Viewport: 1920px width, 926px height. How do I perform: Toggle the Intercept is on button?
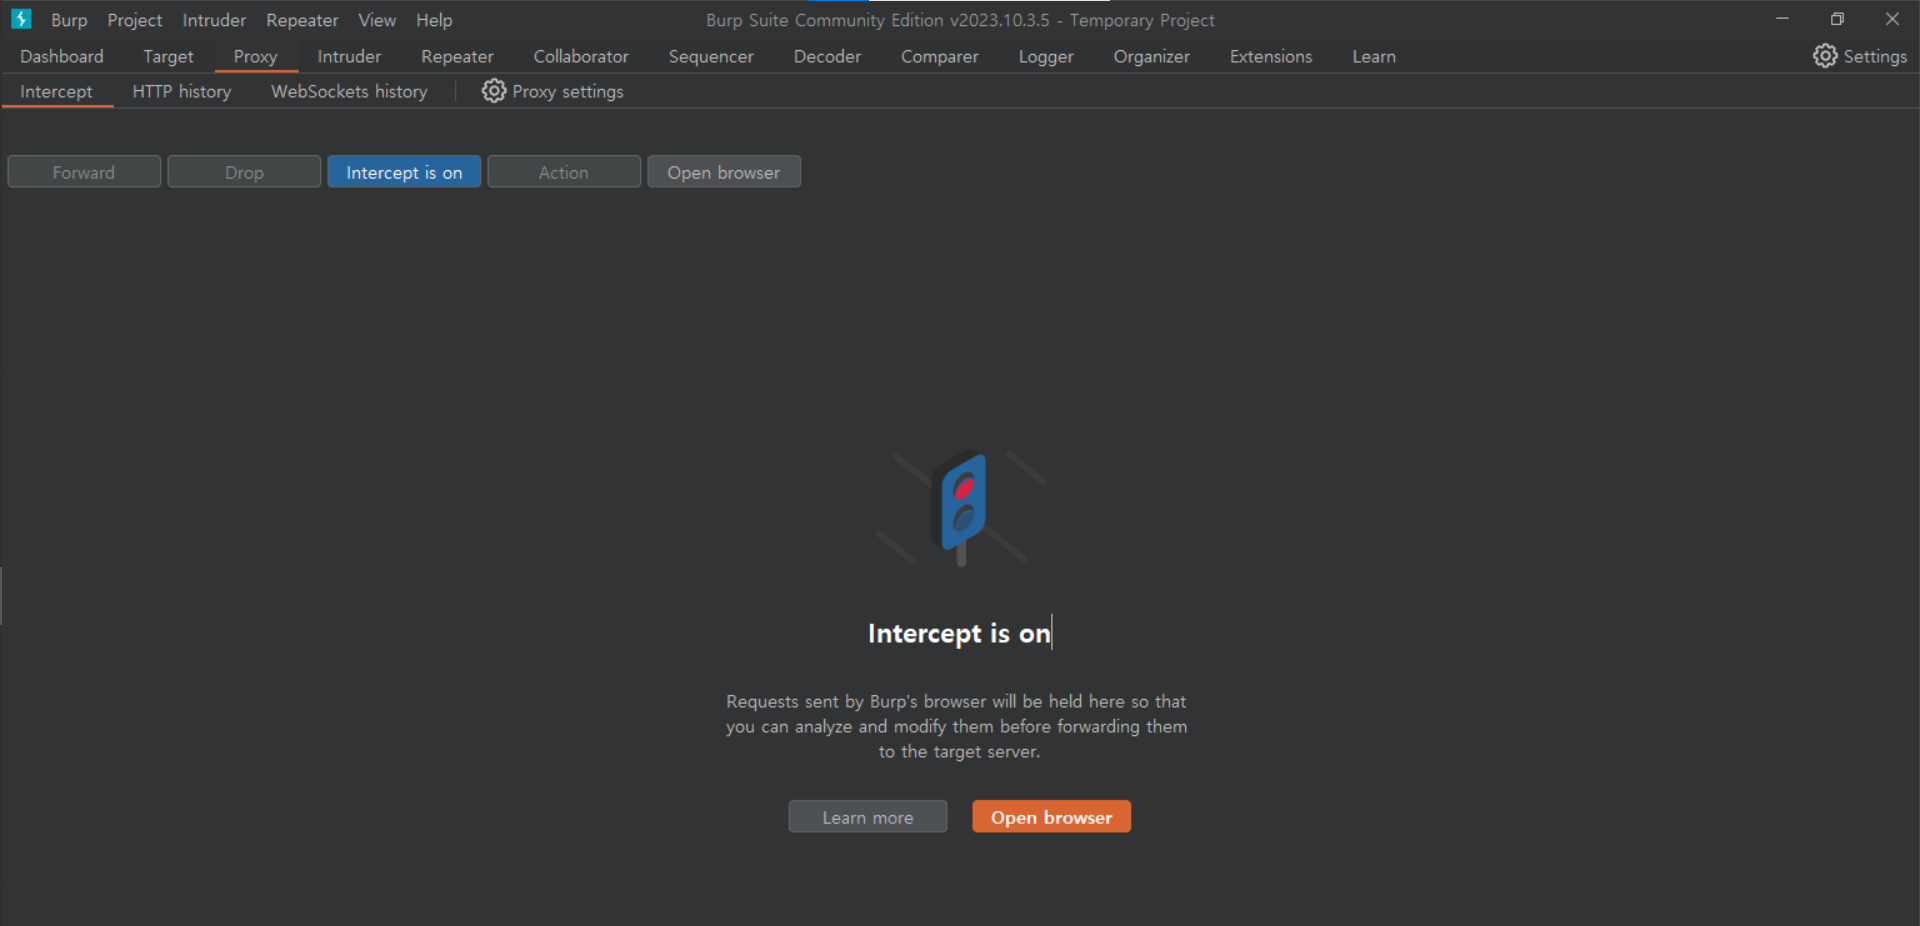[x=404, y=172]
